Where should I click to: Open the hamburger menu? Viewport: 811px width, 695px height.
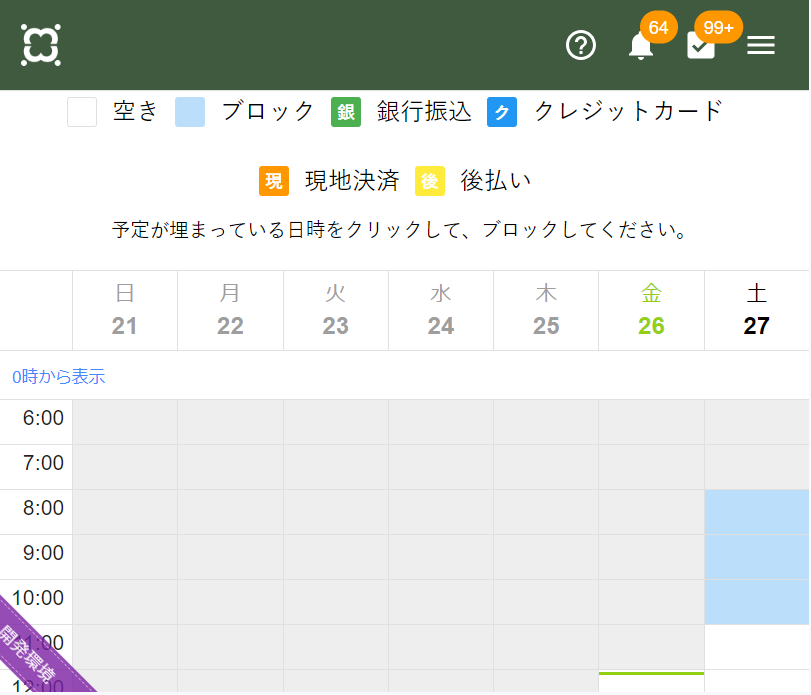(x=761, y=46)
